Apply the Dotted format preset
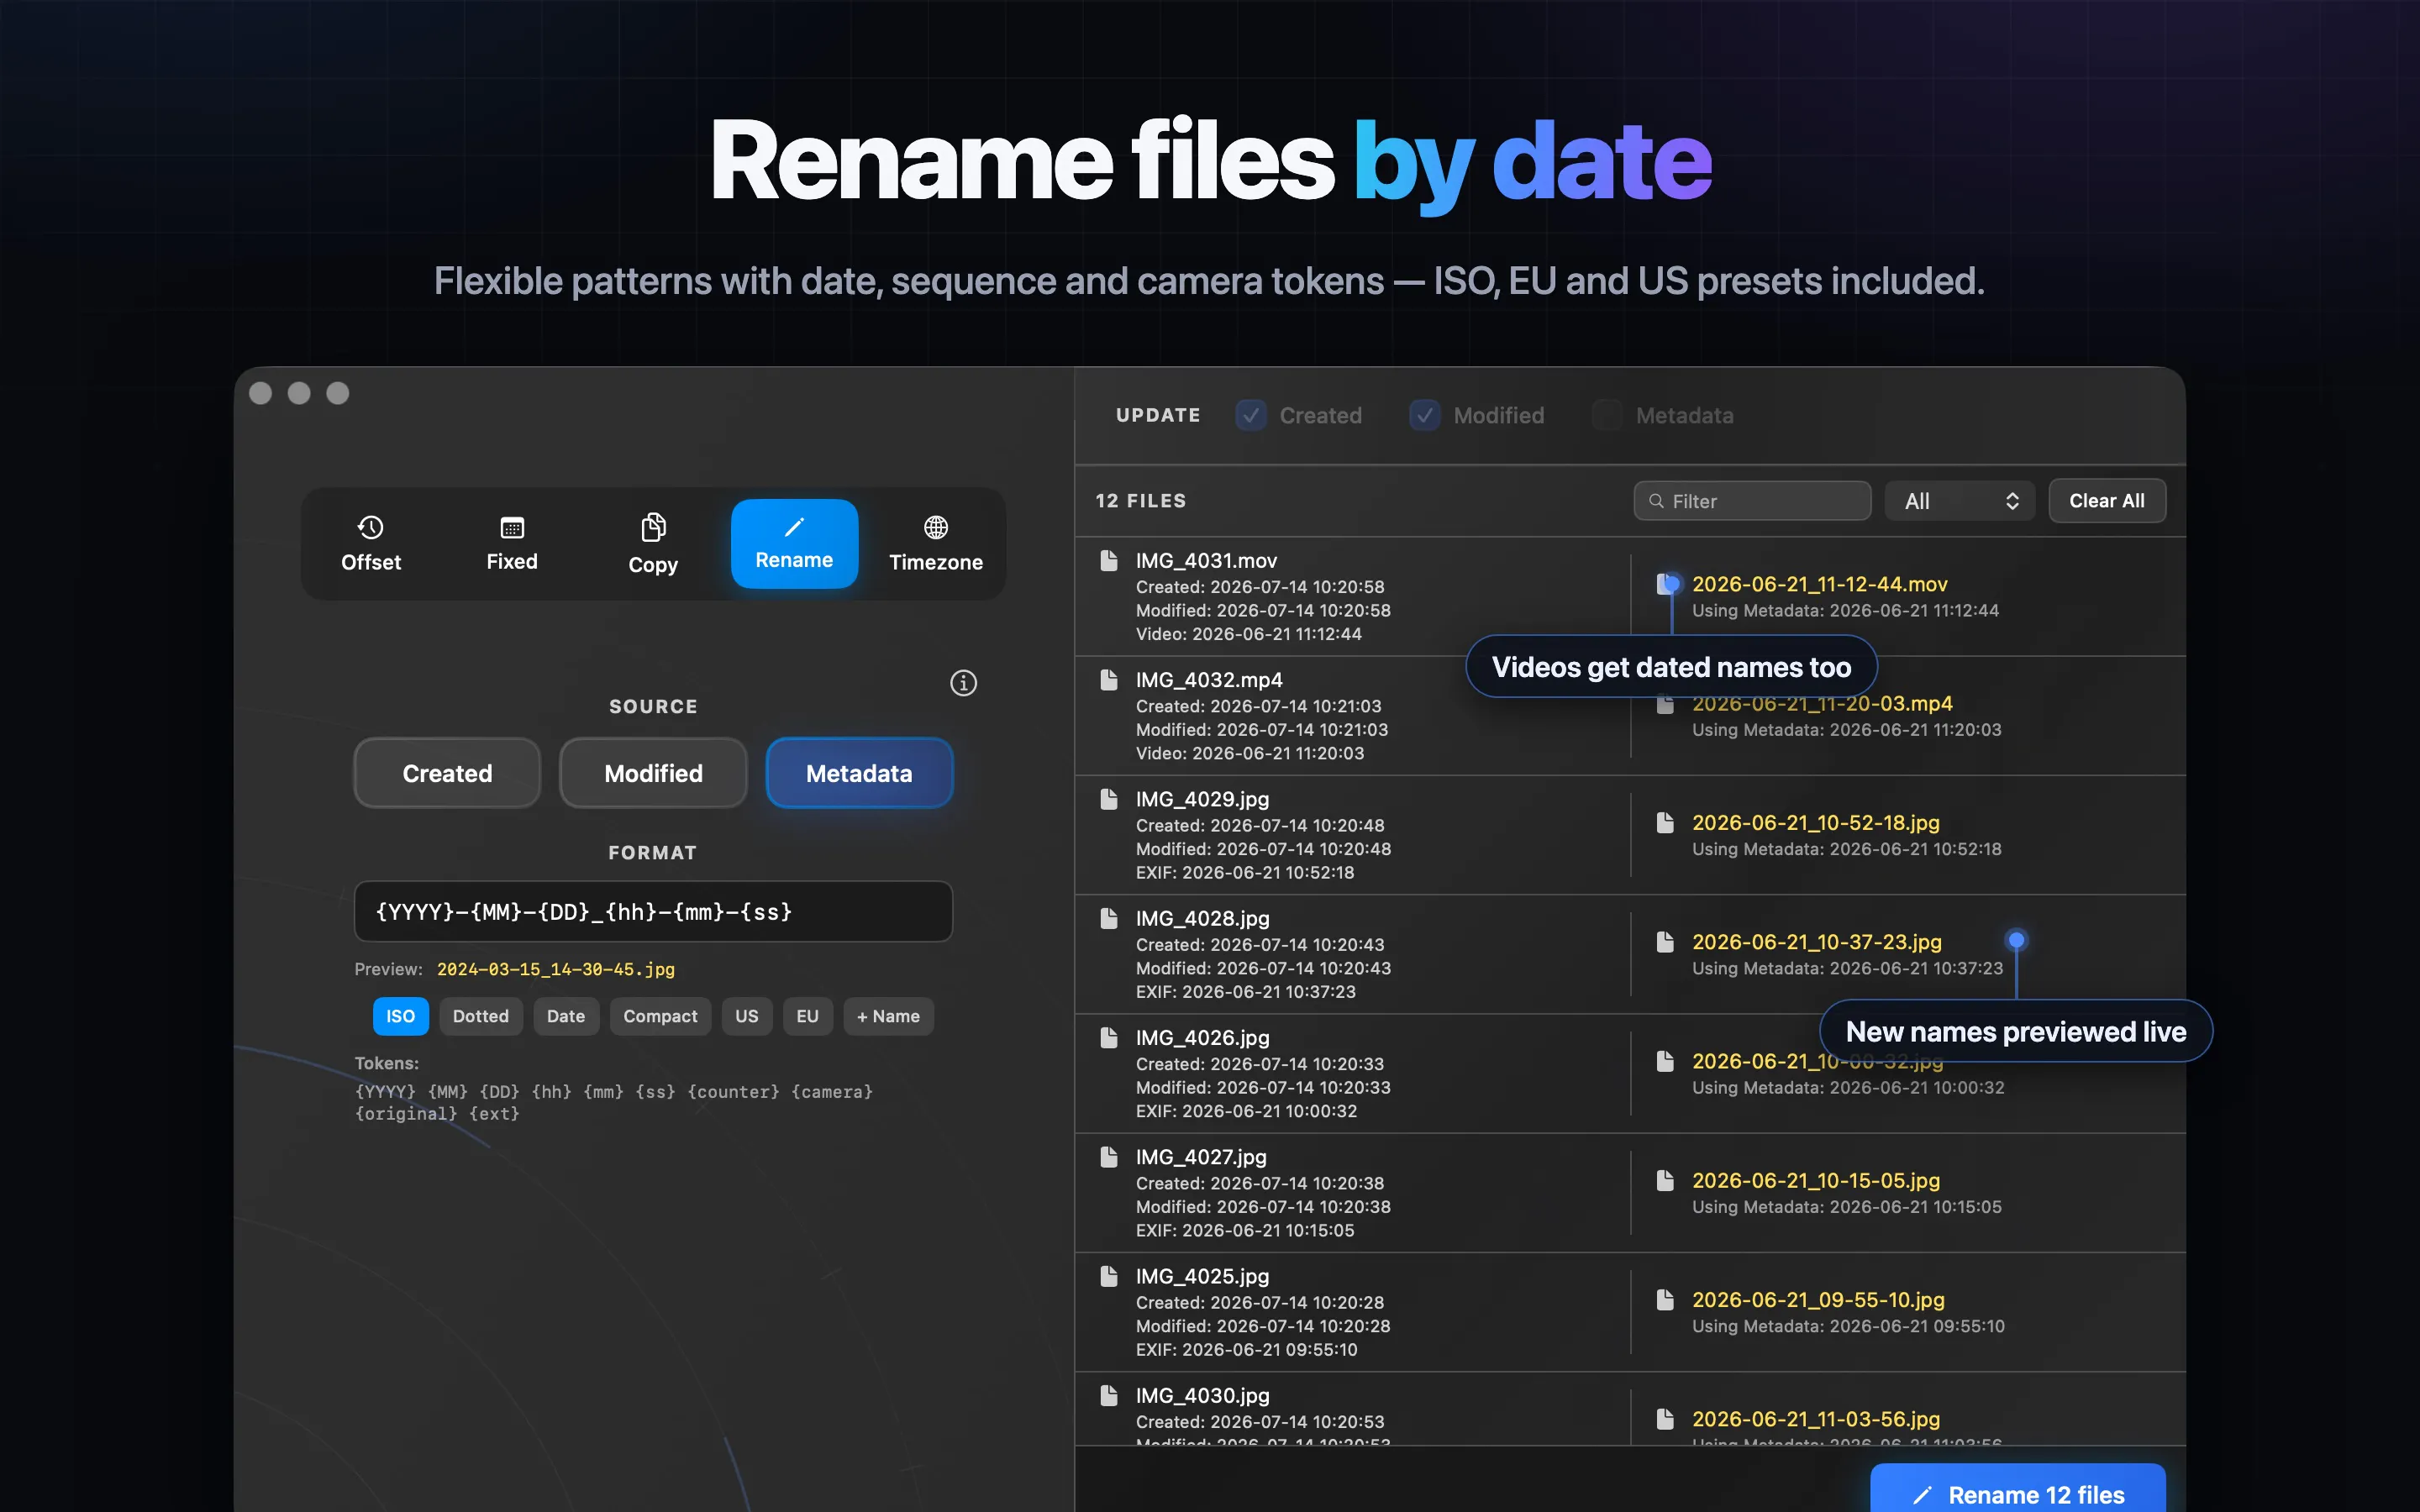 click(x=481, y=1016)
